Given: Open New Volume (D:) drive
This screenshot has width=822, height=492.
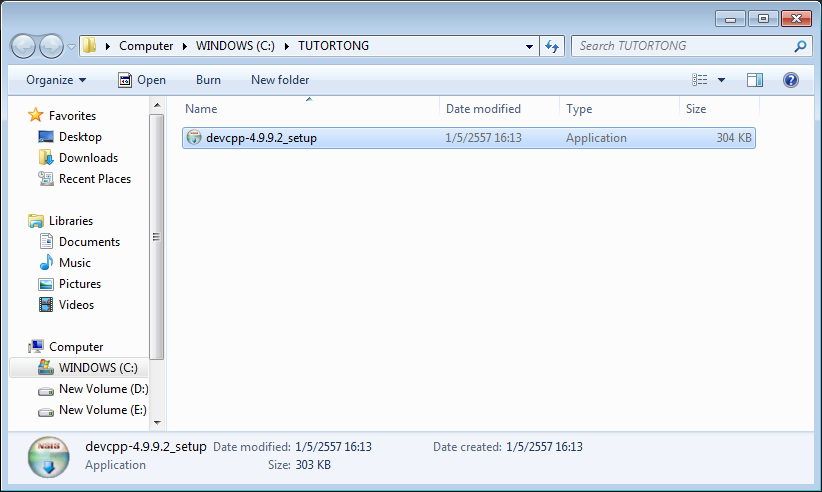Looking at the screenshot, I should [104, 389].
